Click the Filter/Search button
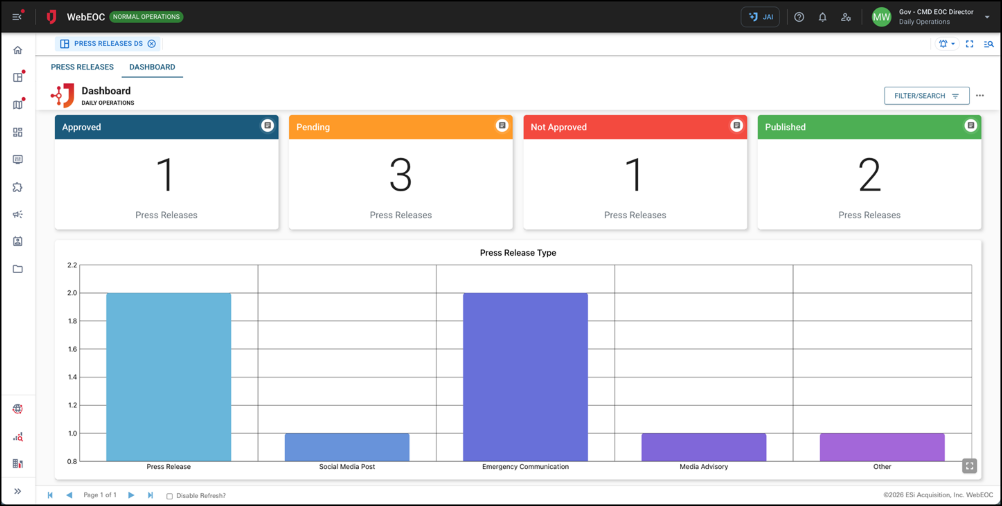Viewport: 1002px width, 506px height. (926, 96)
